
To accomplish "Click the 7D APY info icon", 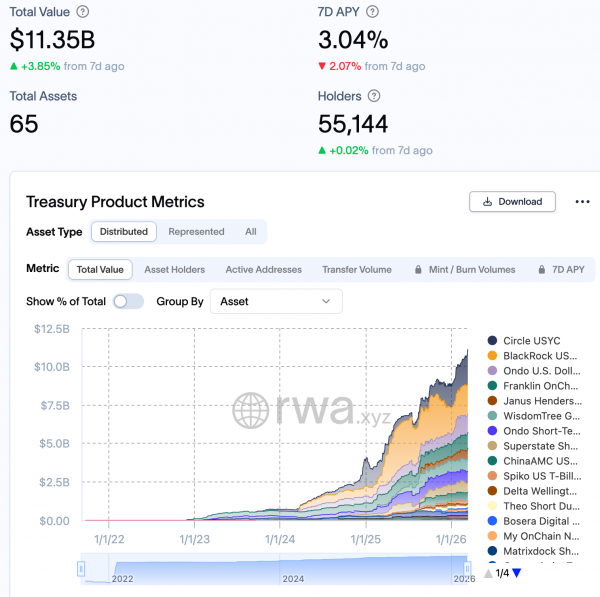I will point(372,11).
